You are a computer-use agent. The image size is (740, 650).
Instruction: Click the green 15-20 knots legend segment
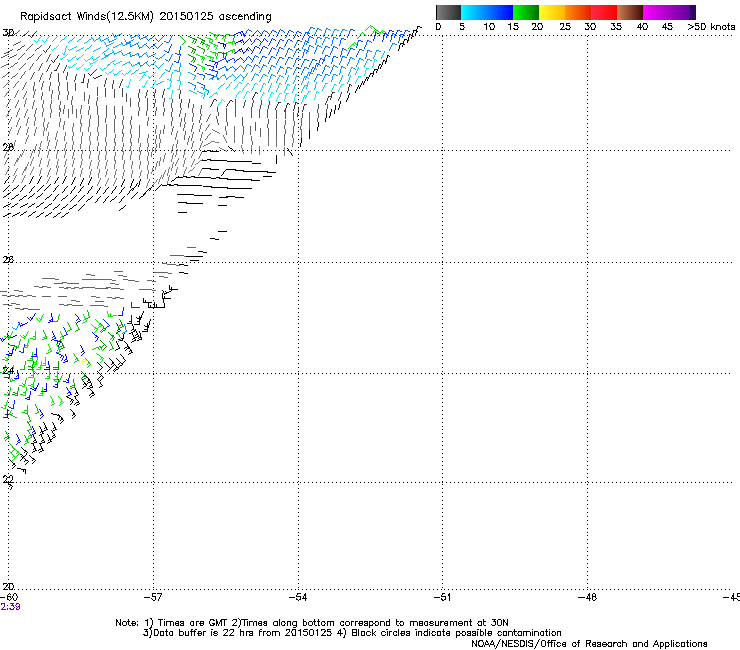pyautogui.click(x=526, y=12)
